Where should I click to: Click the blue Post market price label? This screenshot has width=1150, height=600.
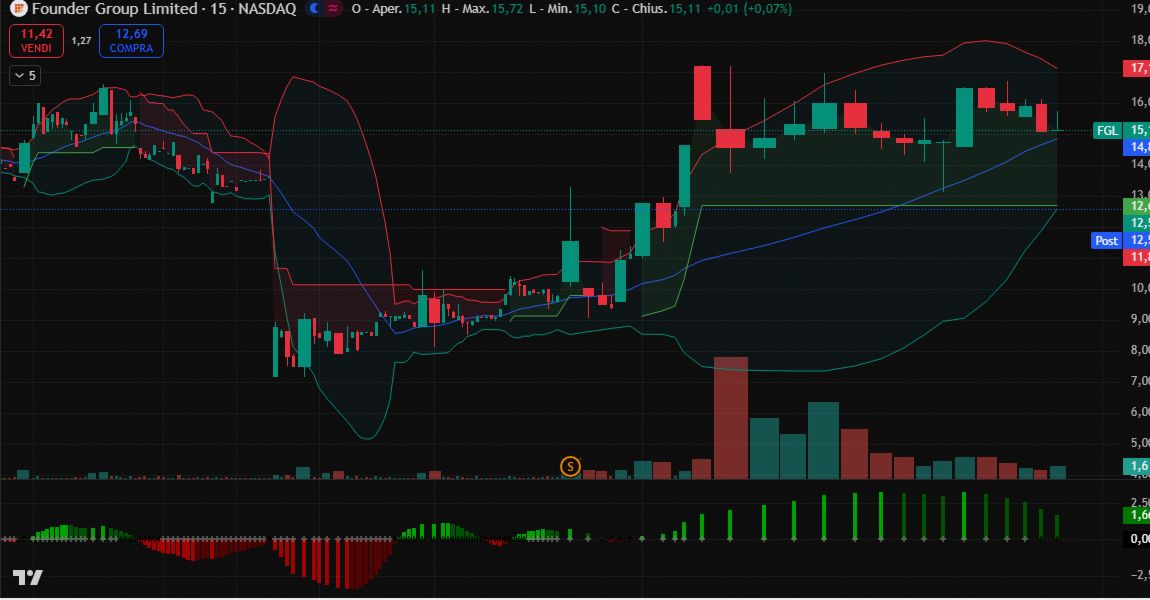point(1105,241)
